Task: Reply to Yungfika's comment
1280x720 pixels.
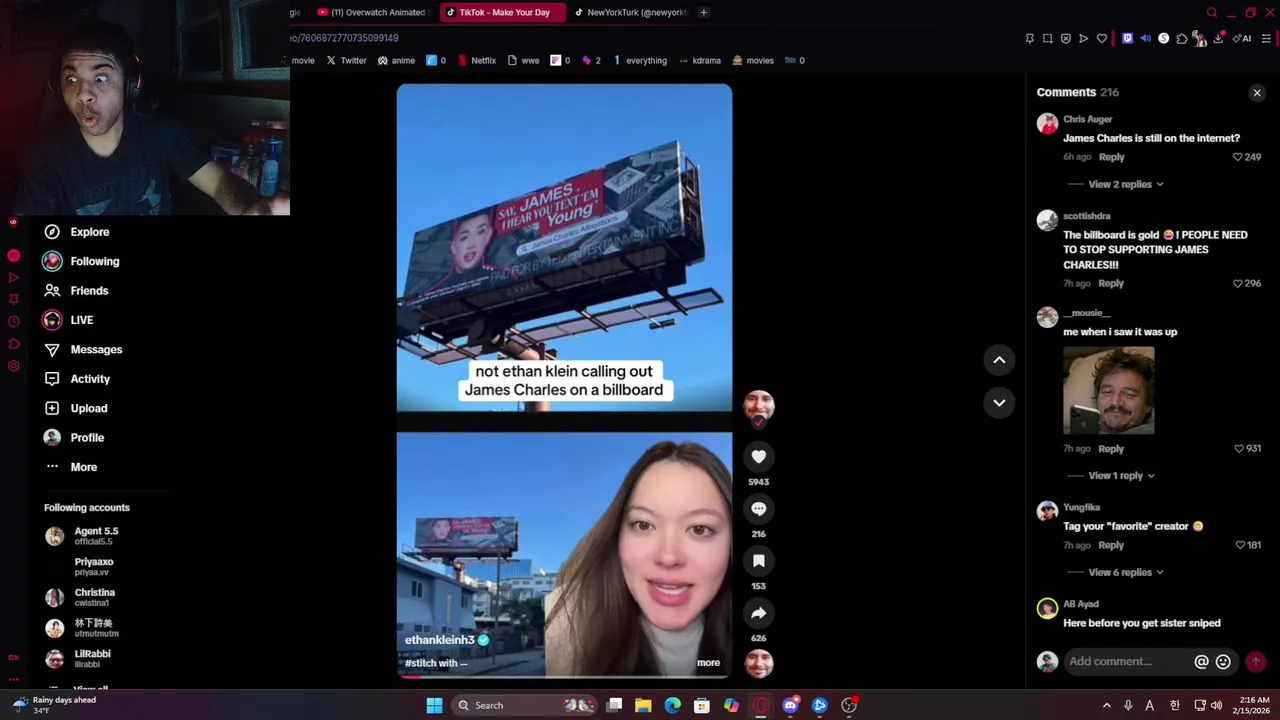Action: point(1110,545)
